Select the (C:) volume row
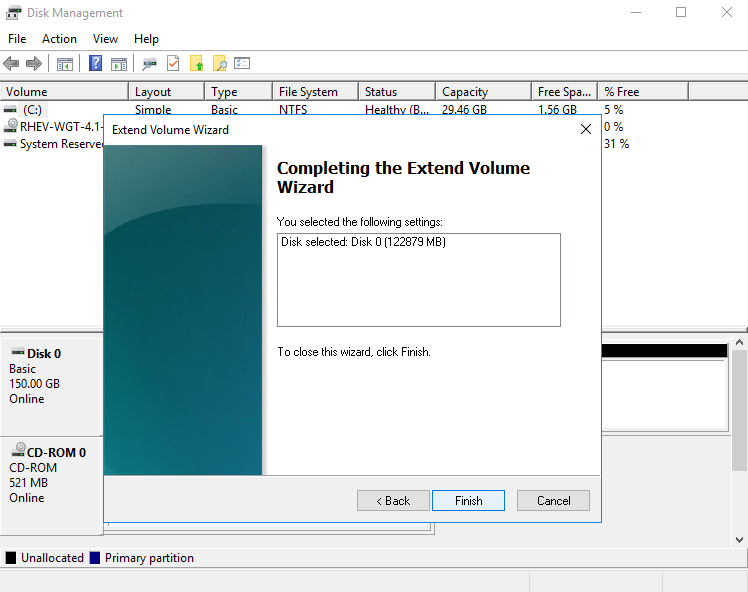 tap(32, 110)
